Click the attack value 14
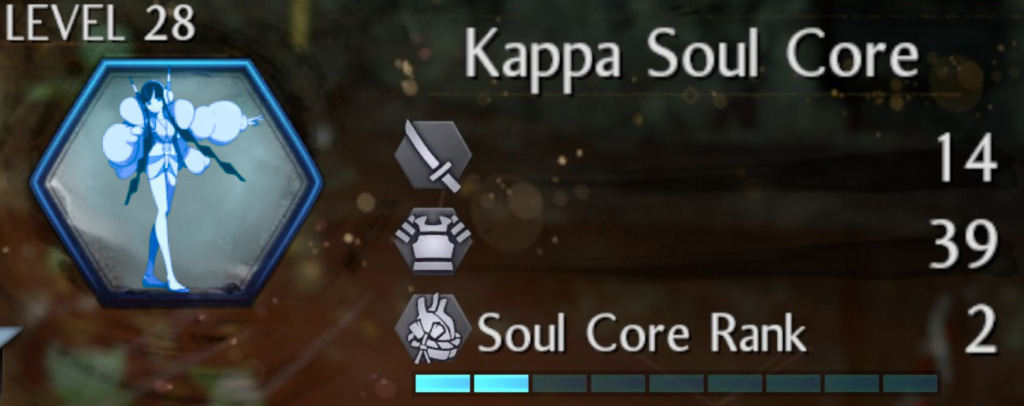Viewport: 1024px width, 406px height. point(967,158)
